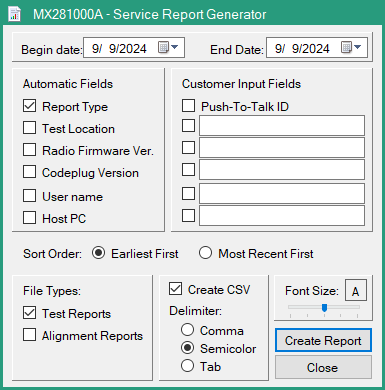Click the last blank customer input box
The width and height of the screenshot is (385, 390).
pyautogui.click(x=282, y=215)
